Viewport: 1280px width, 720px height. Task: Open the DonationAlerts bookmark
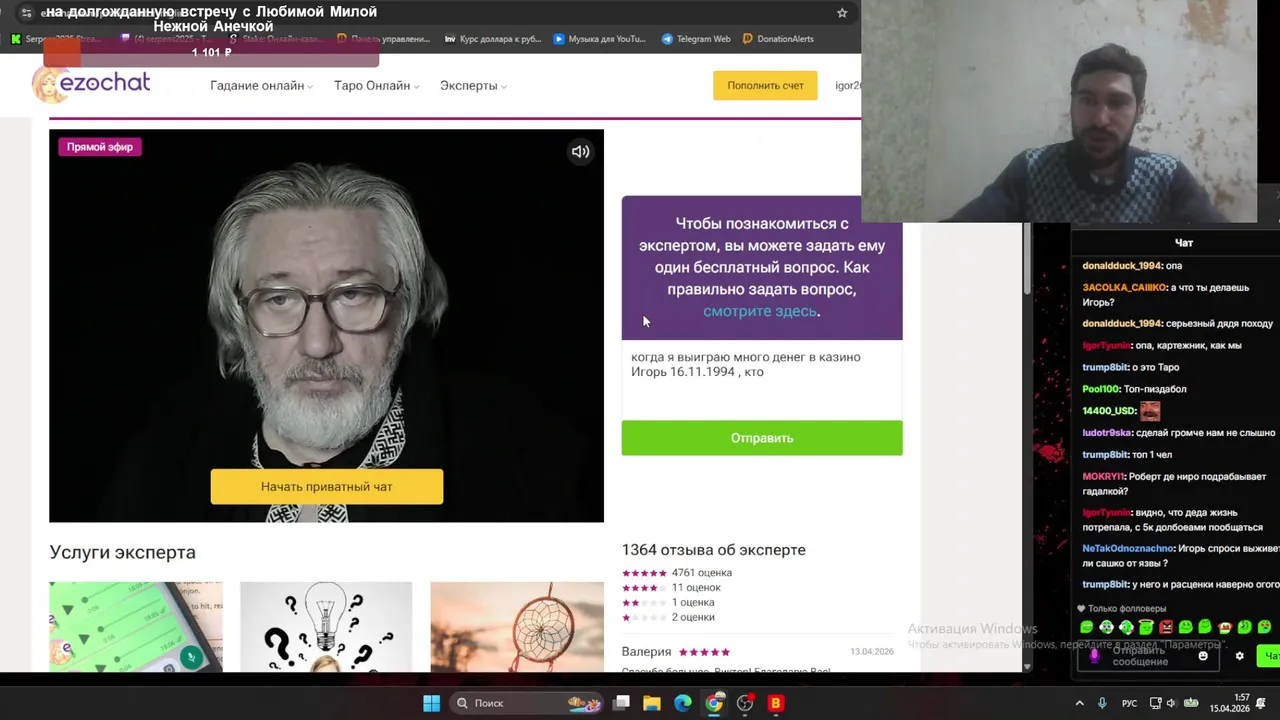click(778, 39)
